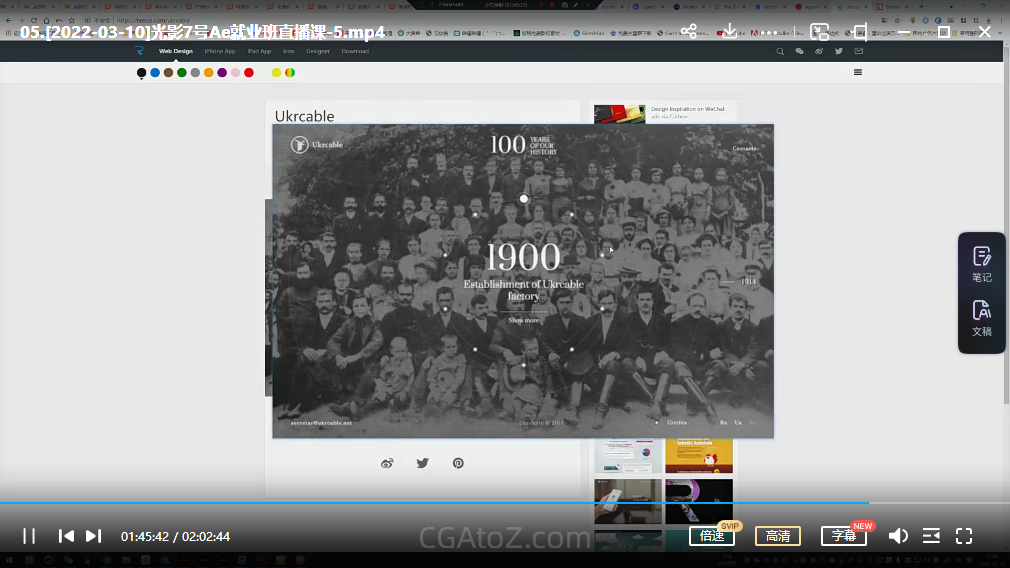
Task: Open the 笔记 notes panel
Action: click(x=982, y=264)
